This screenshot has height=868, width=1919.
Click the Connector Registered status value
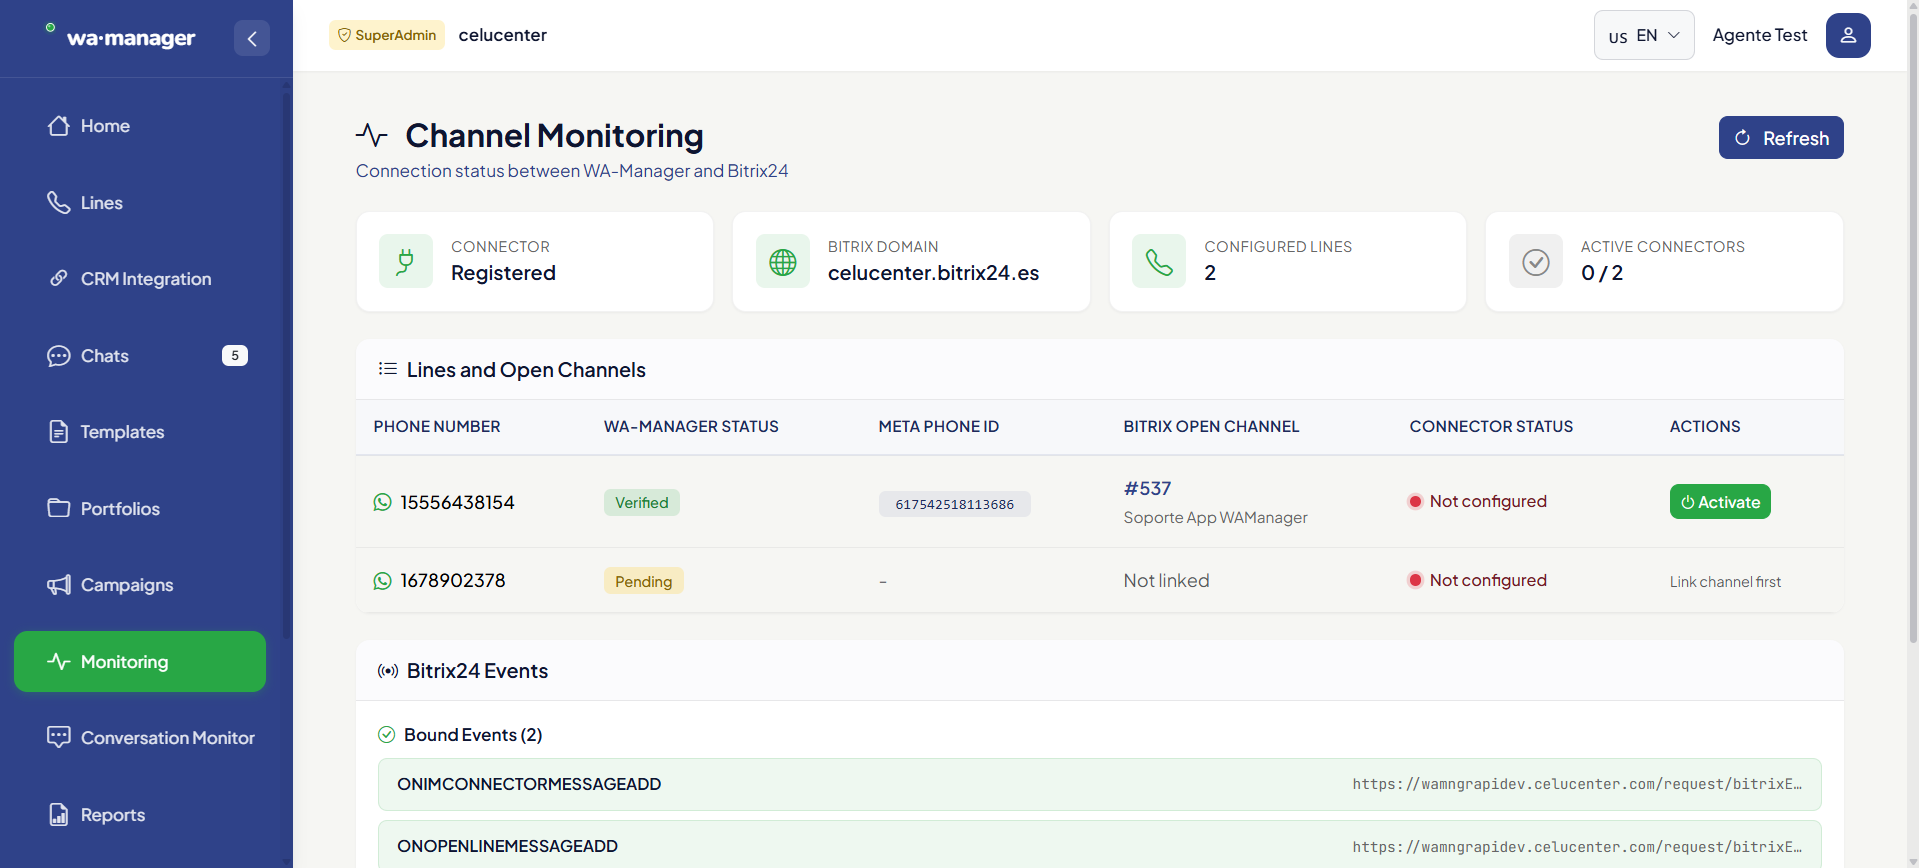point(503,273)
